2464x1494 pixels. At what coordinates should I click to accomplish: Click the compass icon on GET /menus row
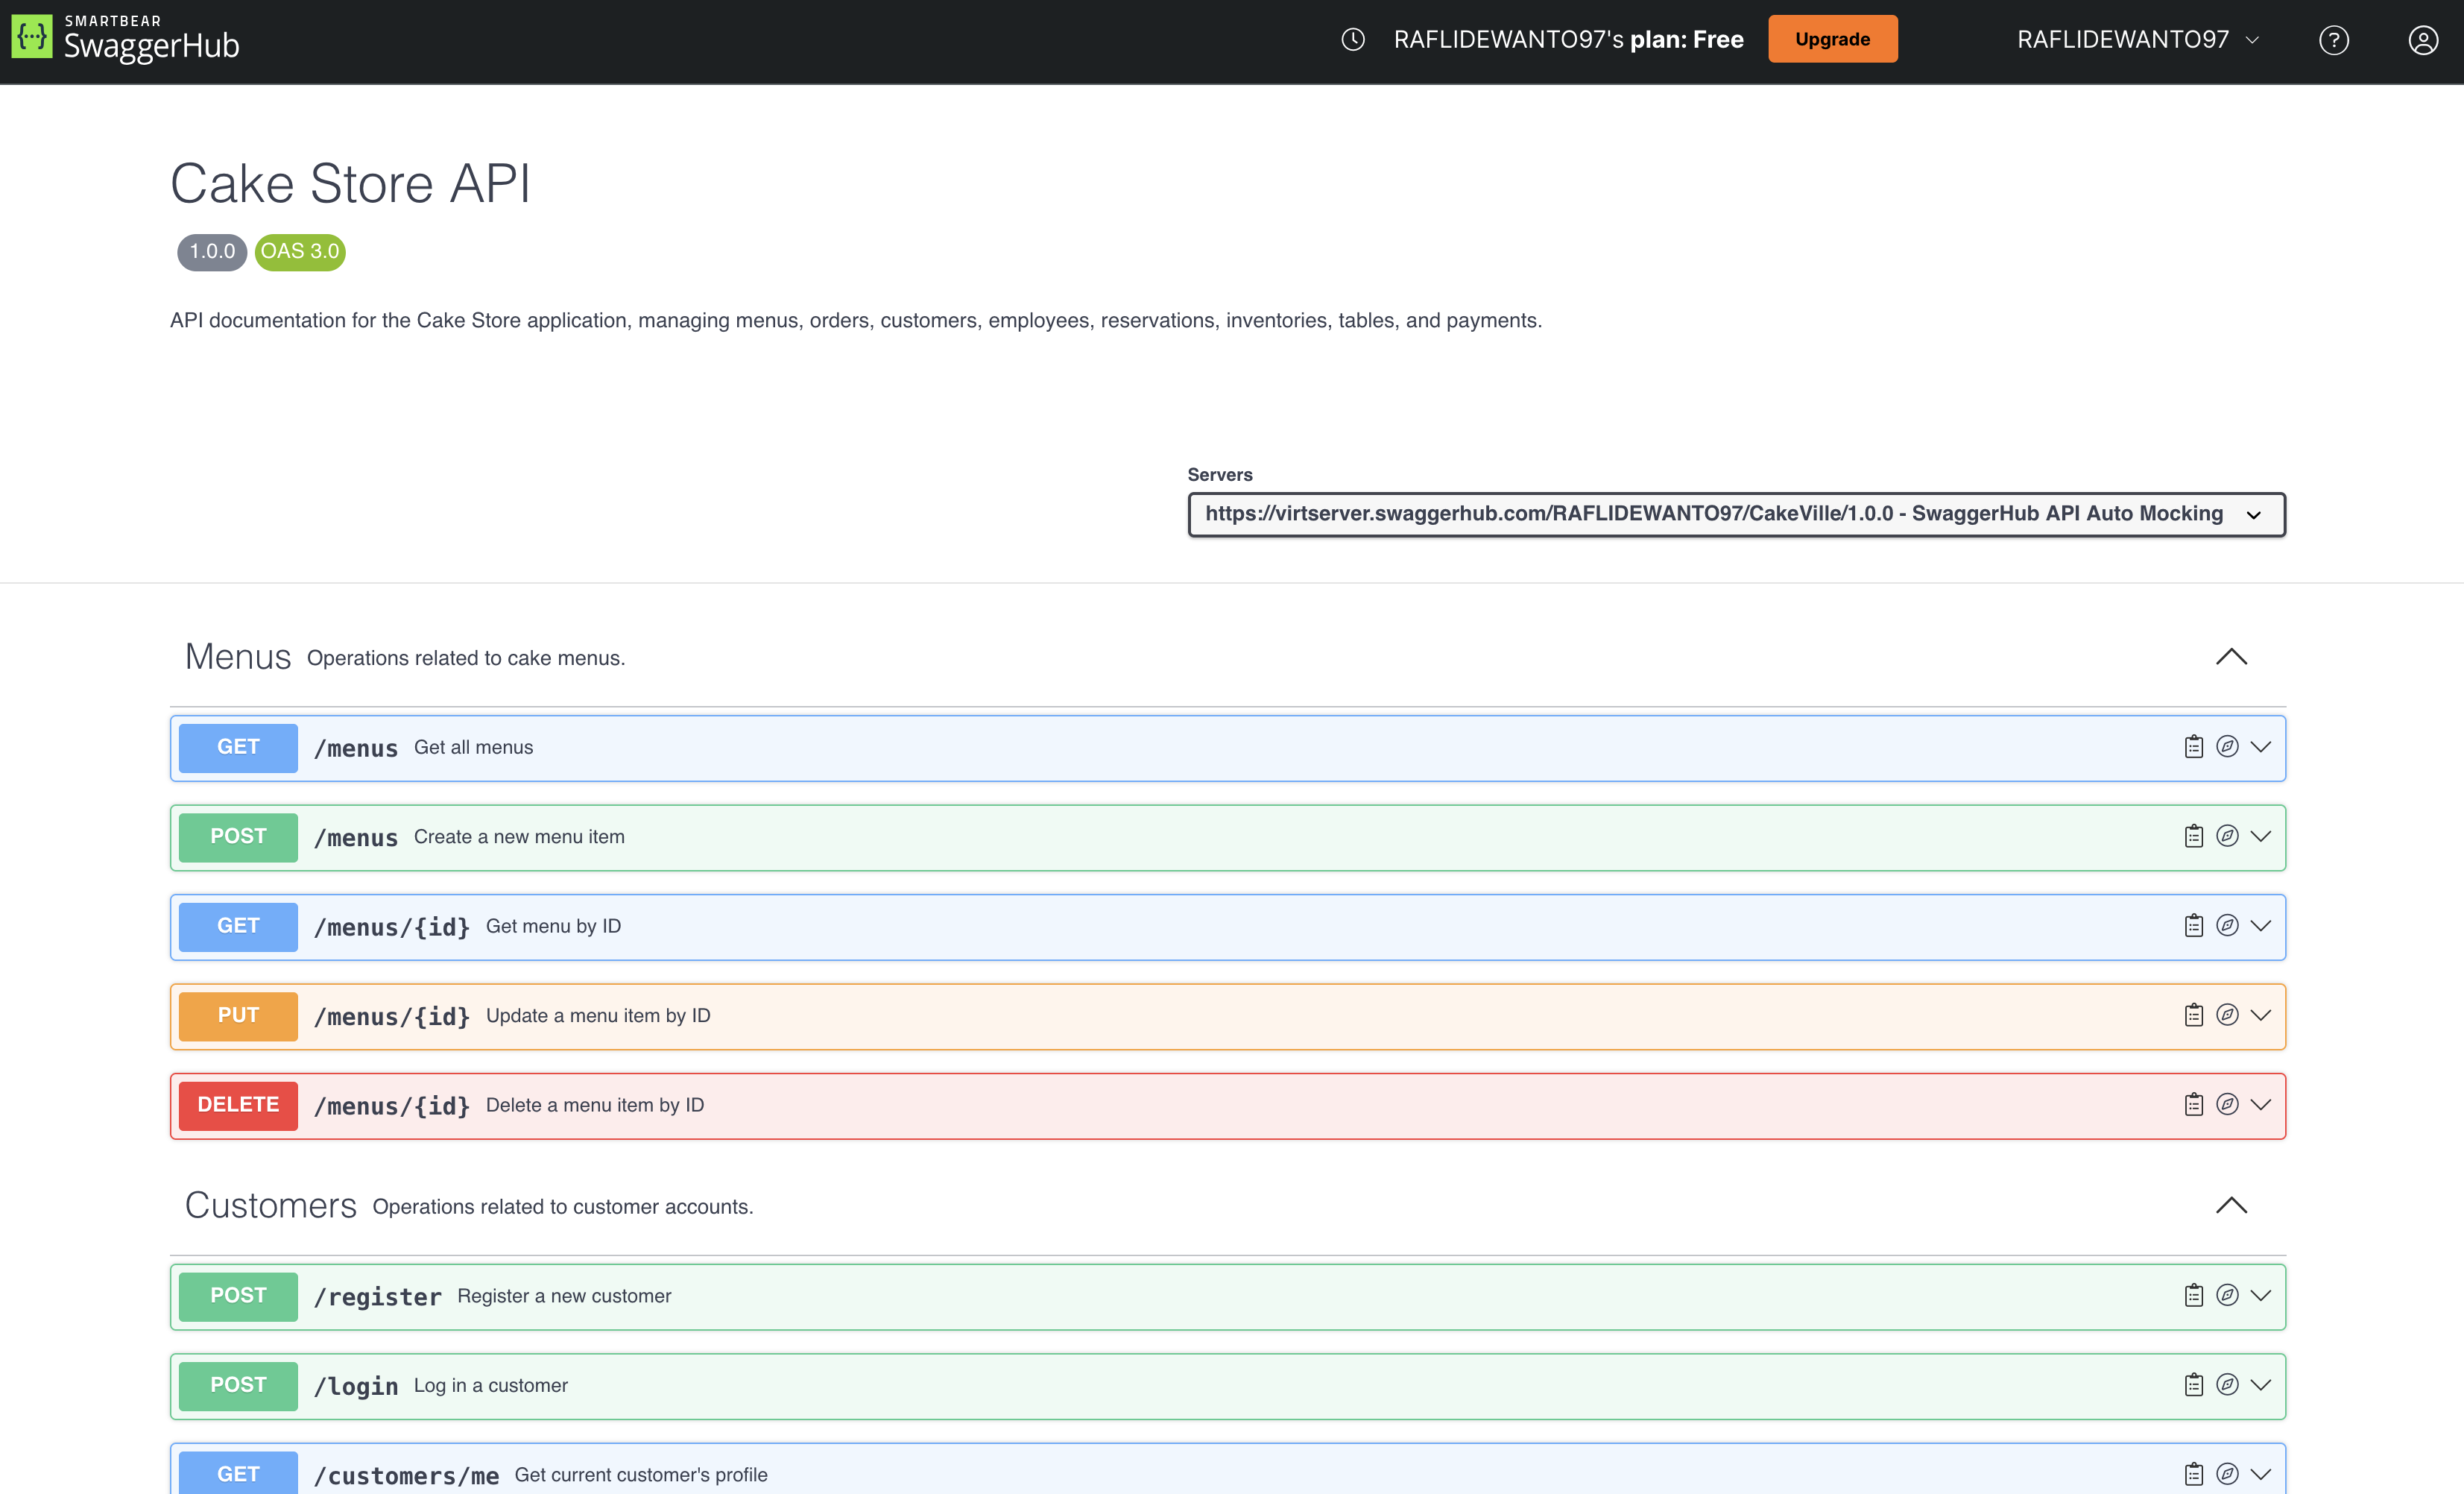2227,747
